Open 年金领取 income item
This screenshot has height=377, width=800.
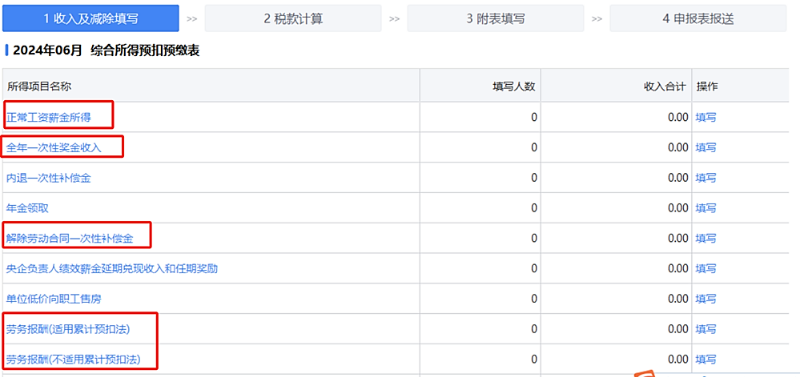point(28,208)
